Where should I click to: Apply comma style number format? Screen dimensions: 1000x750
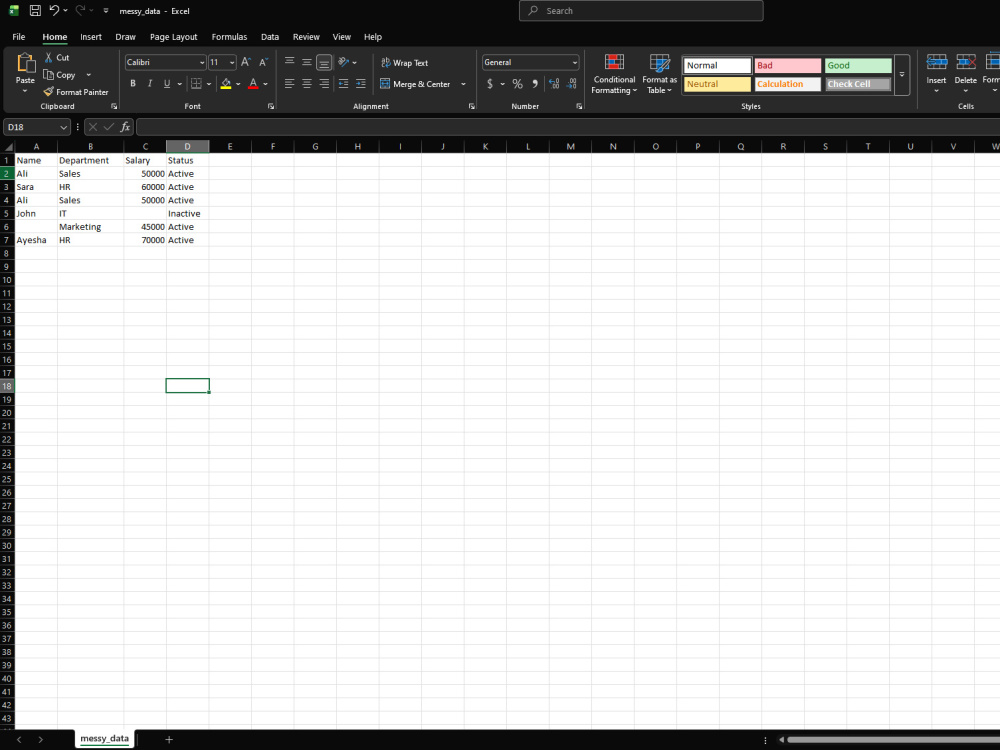pyautogui.click(x=534, y=84)
